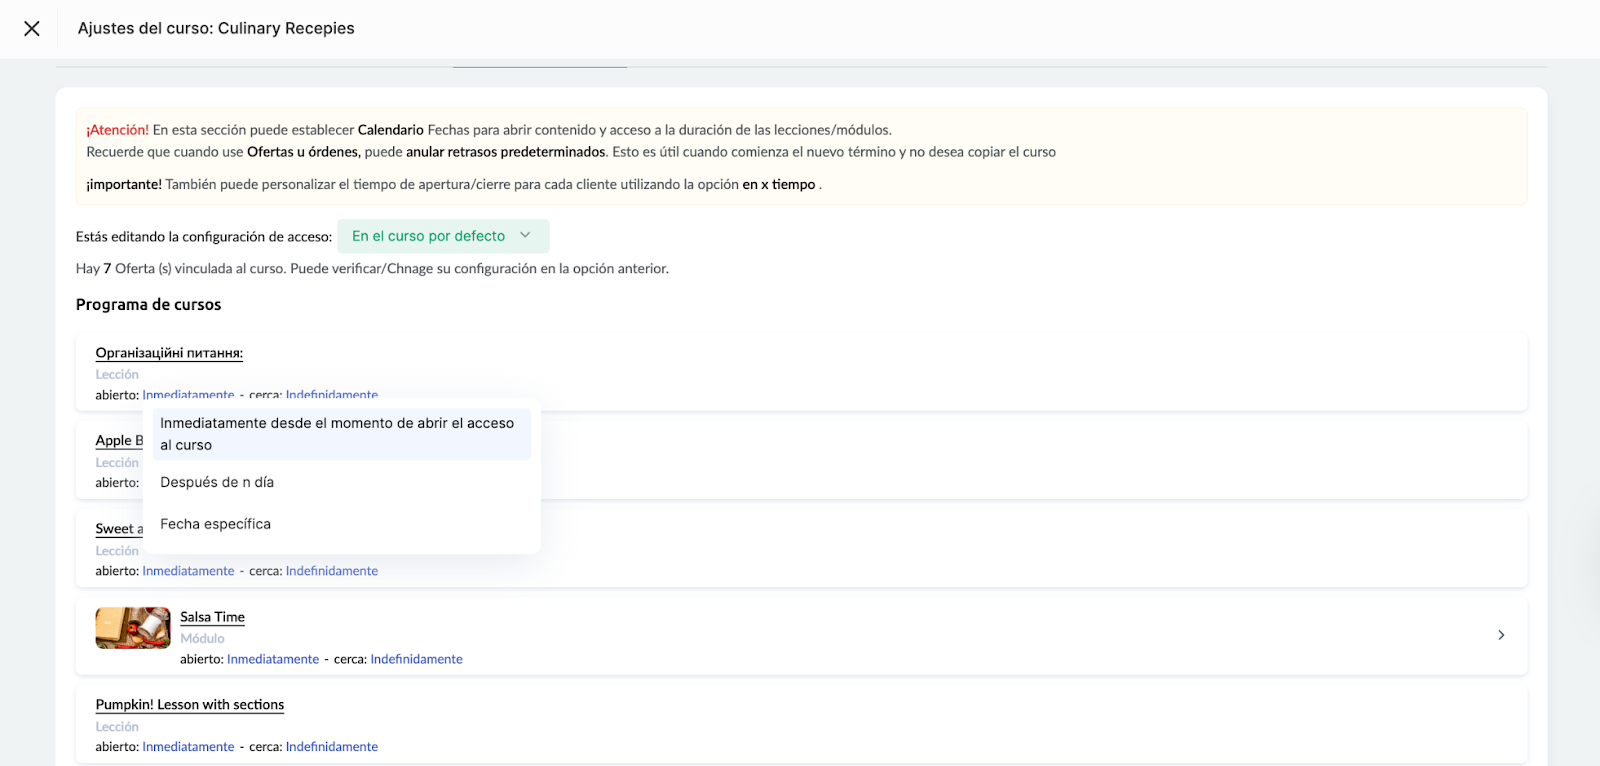Choose the 'Después de n día' option
Viewport: 1600px width, 766px height.
point(217,482)
